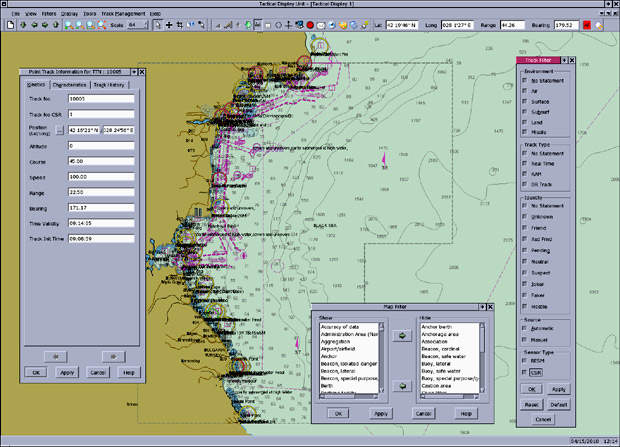The height and width of the screenshot is (447, 620).
Task: Switch to the Track History tab
Action: click(x=108, y=85)
